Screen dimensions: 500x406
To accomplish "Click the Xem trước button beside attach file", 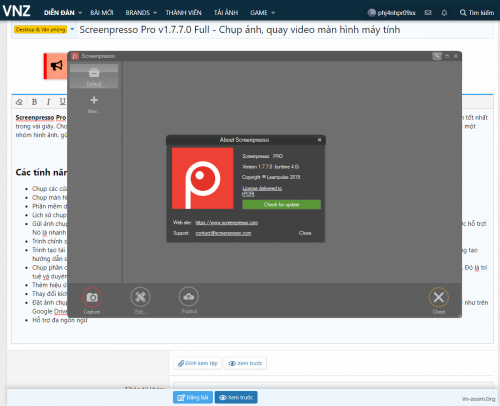I will click(x=245, y=363).
